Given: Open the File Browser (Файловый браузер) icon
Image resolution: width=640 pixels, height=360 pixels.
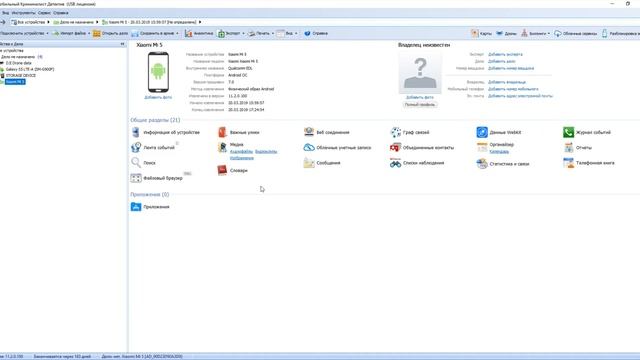Looking at the screenshot, I should [136, 178].
